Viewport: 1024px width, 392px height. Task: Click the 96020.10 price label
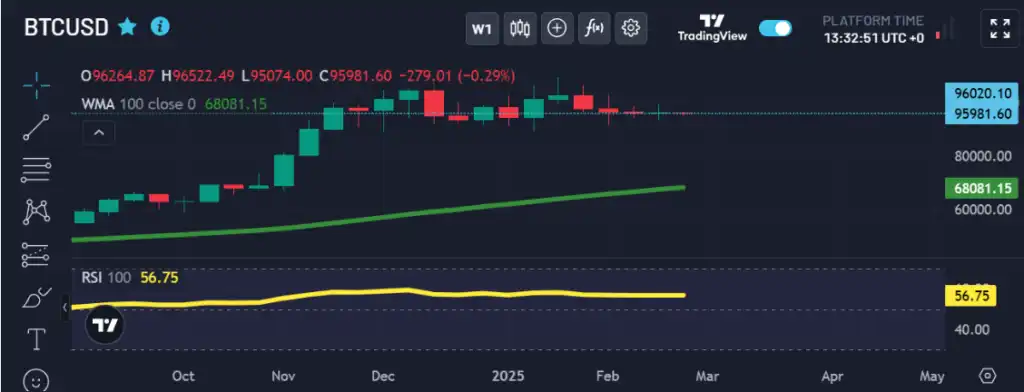(983, 93)
